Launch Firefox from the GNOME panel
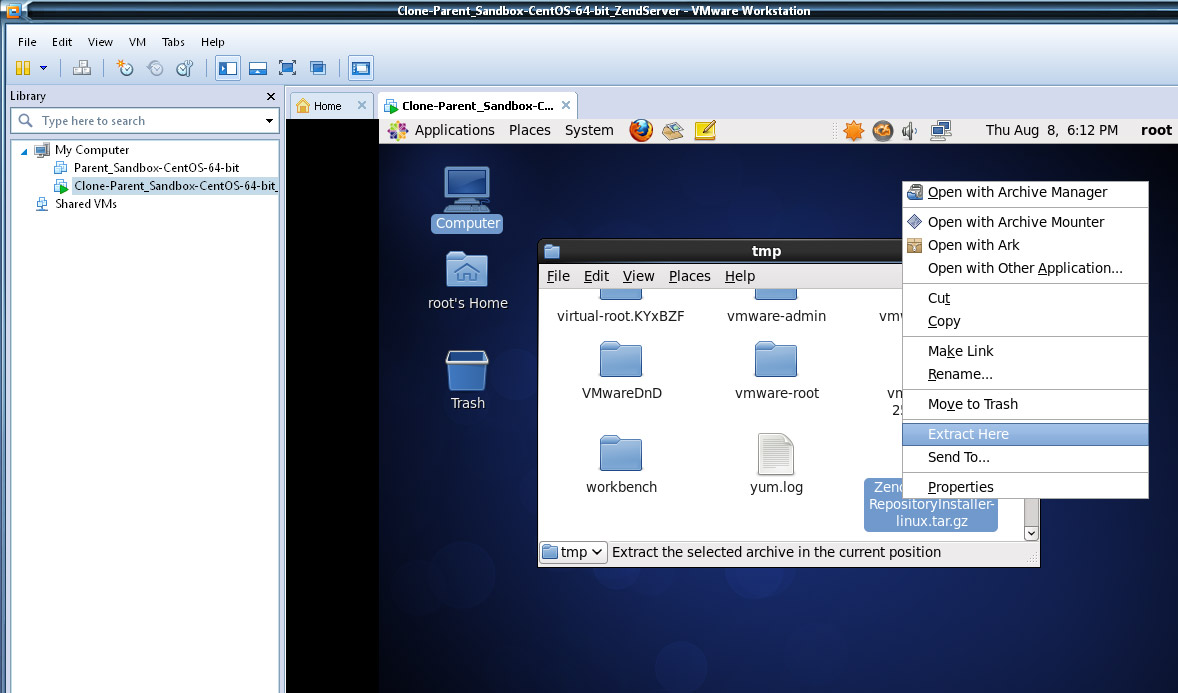 click(641, 131)
